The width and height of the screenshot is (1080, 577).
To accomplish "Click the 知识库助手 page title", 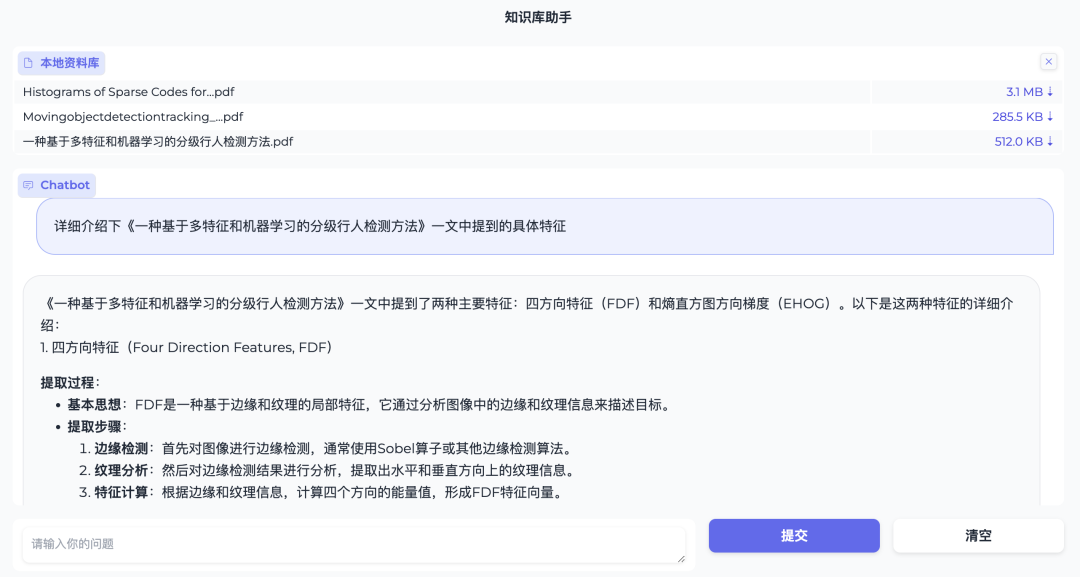I will tap(539, 18).
